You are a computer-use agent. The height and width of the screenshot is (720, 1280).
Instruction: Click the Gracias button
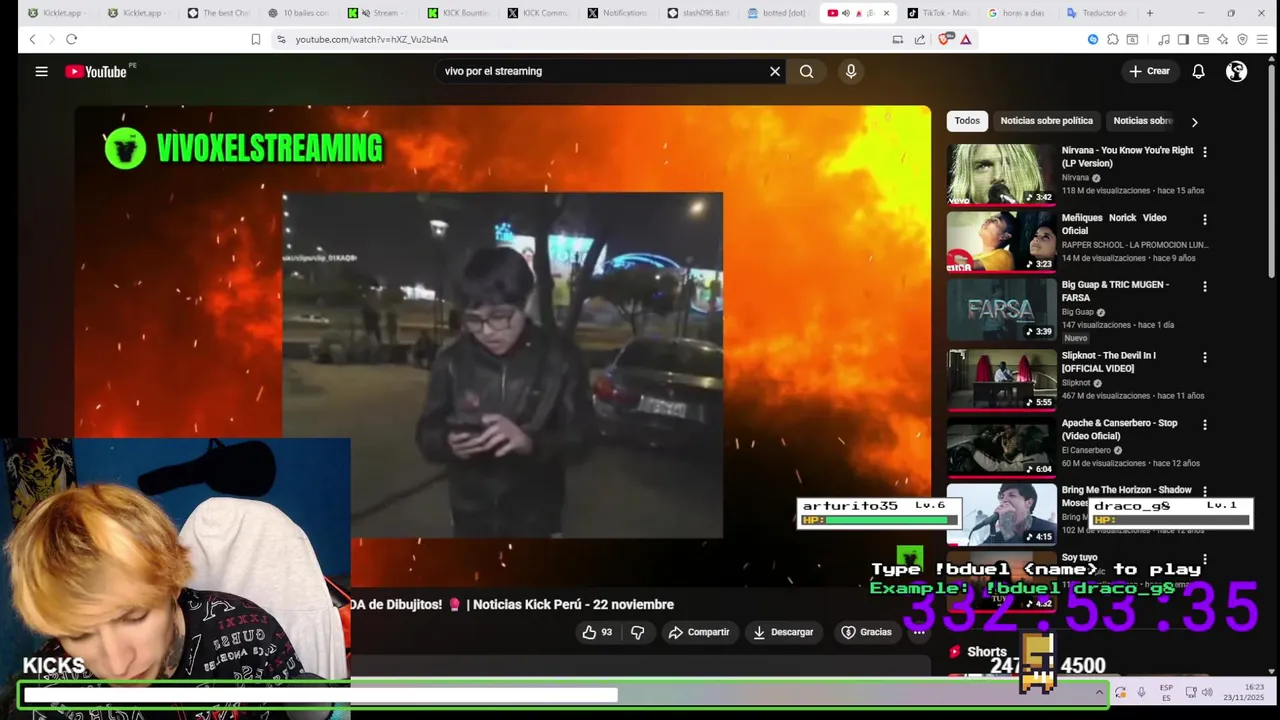866,632
